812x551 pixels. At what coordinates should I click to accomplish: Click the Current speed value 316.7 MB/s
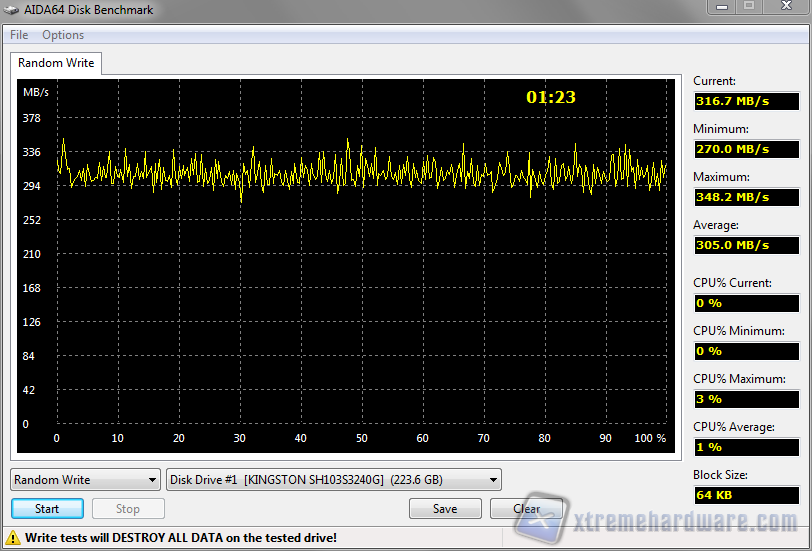(x=746, y=101)
